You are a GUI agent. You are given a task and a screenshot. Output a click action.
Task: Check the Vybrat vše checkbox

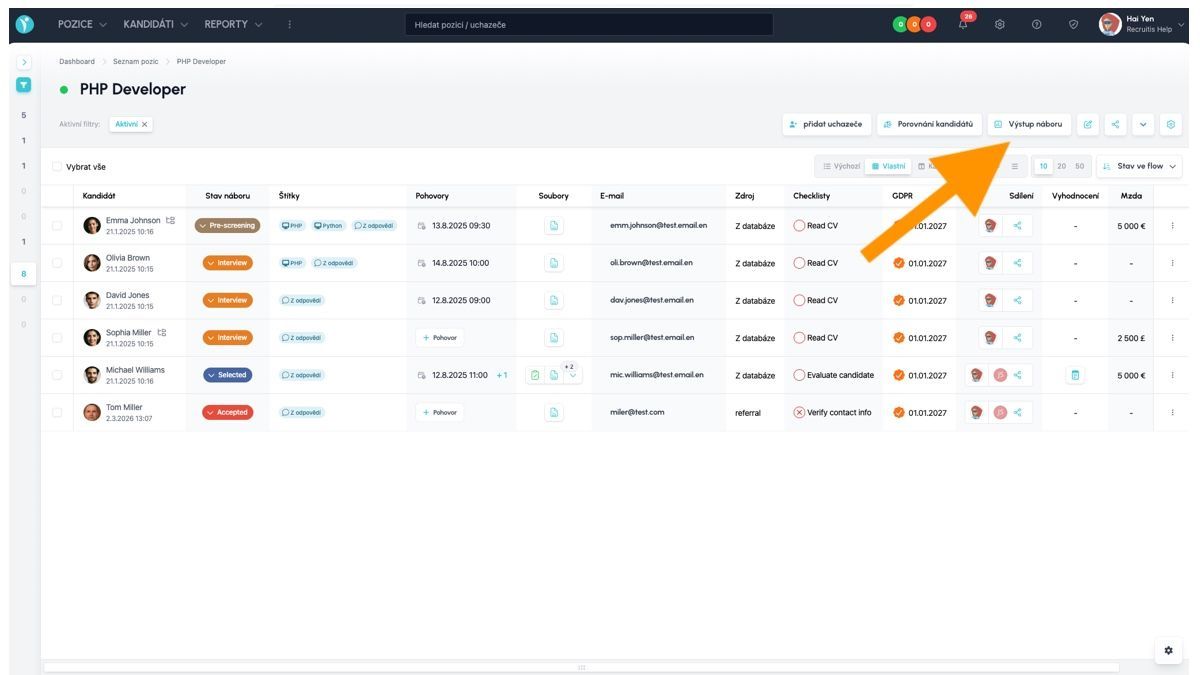point(57,166)
